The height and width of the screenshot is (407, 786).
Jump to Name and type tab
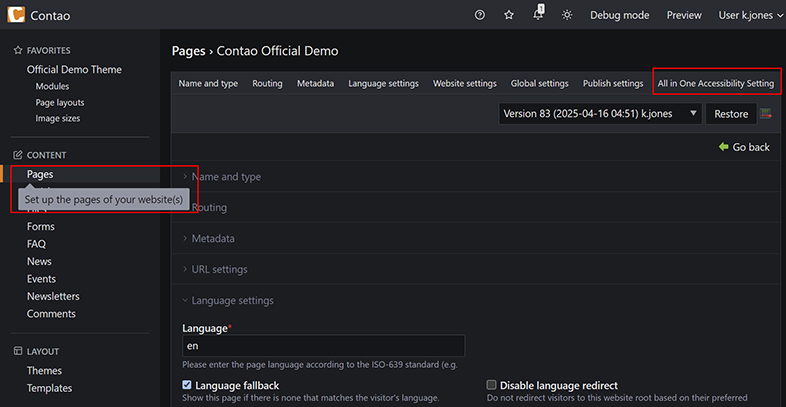208,83
